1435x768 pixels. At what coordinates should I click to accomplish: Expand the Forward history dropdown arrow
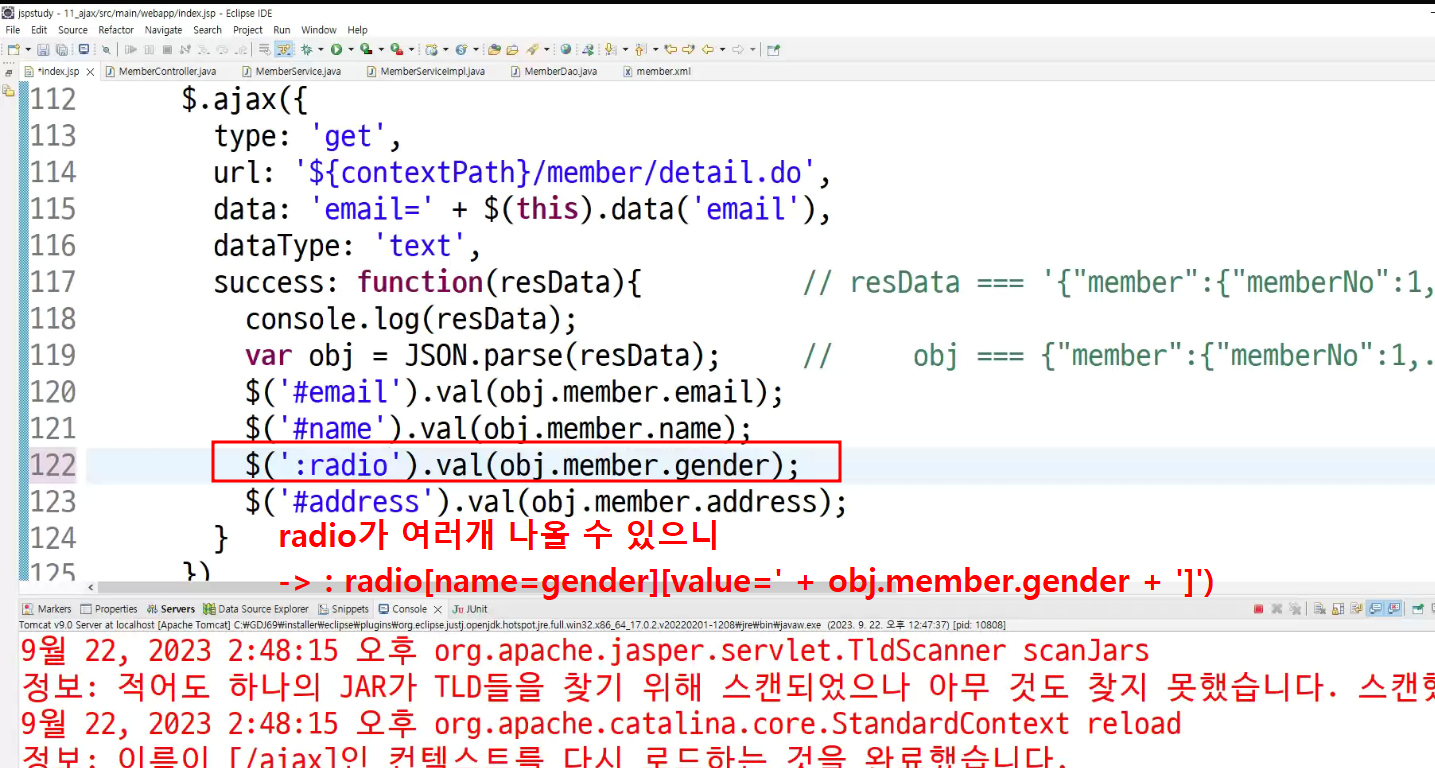click(x=752, y=49)
